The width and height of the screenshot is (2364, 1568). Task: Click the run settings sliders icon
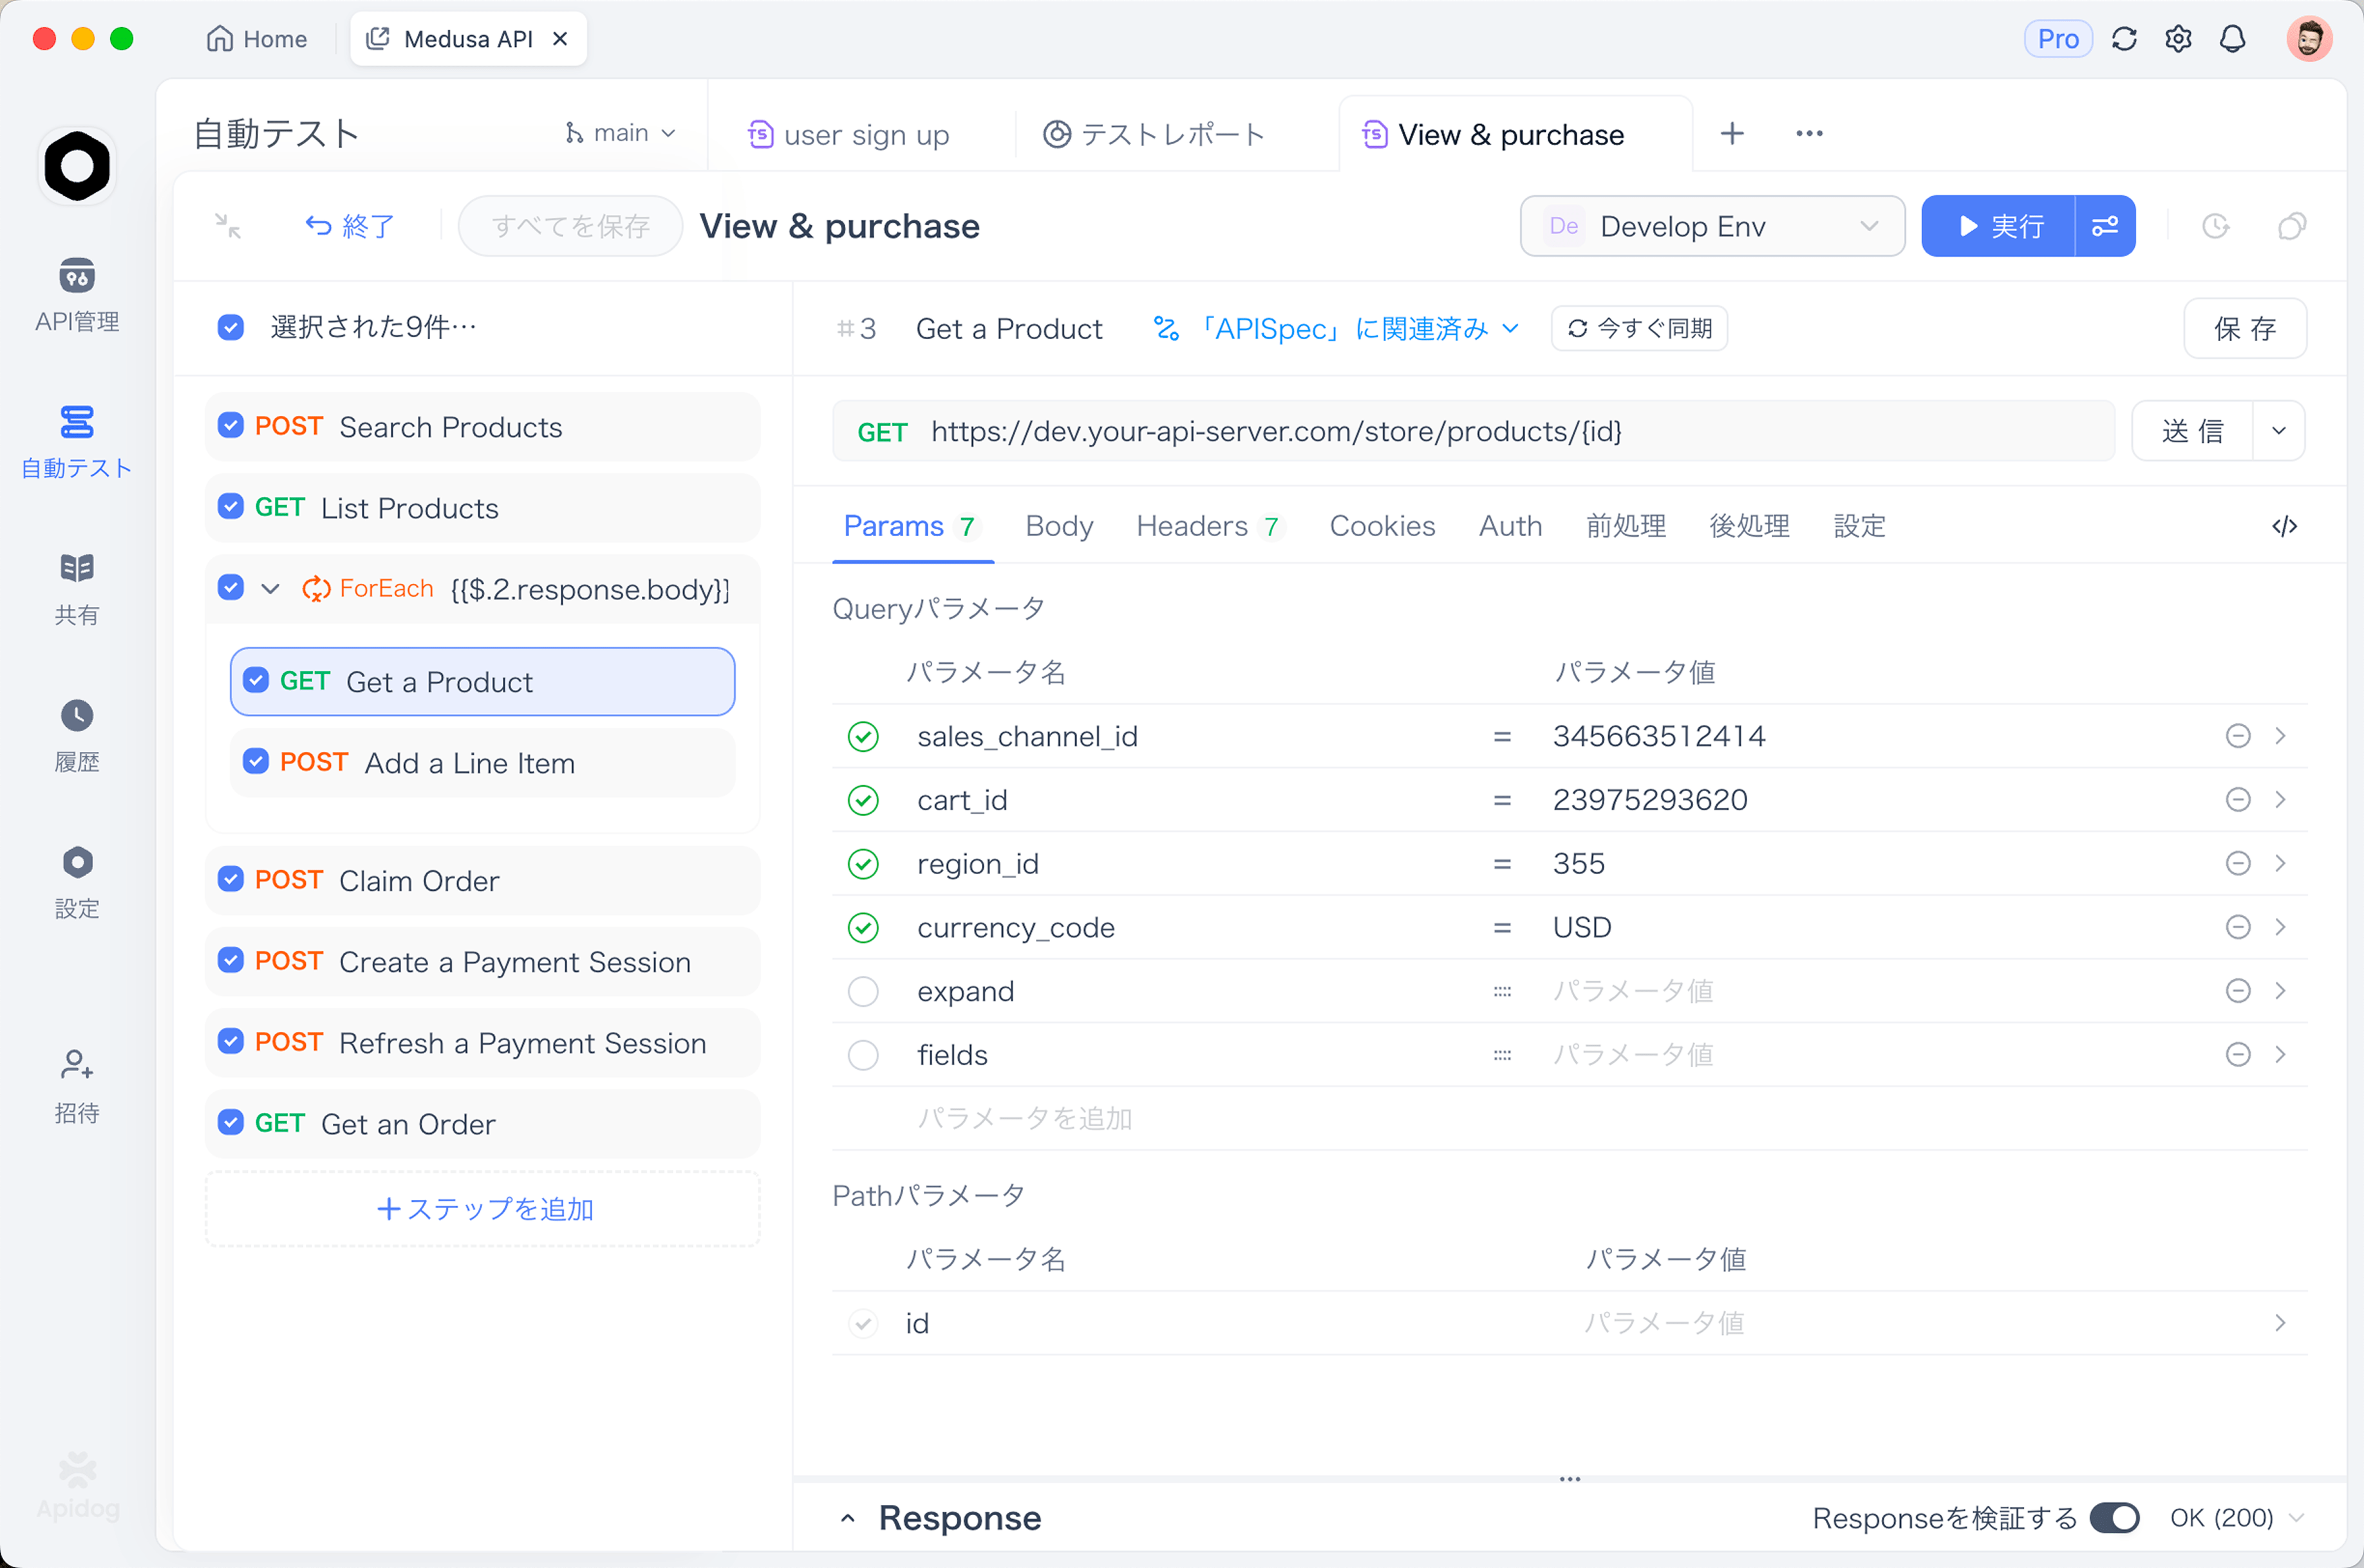[x=2105, y=226]
